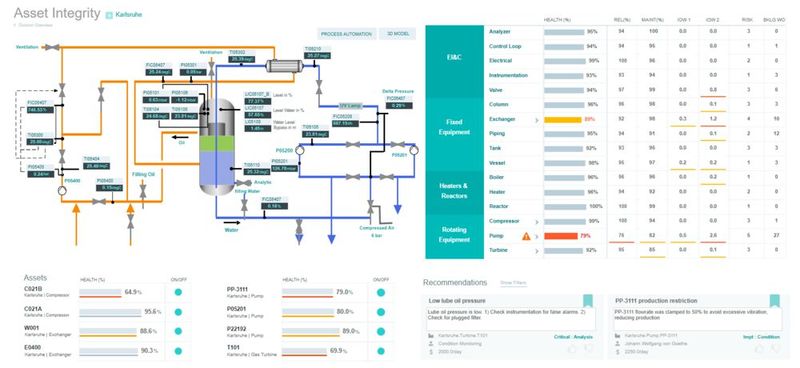Click the Compressed Air valve symbol
The height and width of the screenshot is (368, 800).
coord(370,208)
